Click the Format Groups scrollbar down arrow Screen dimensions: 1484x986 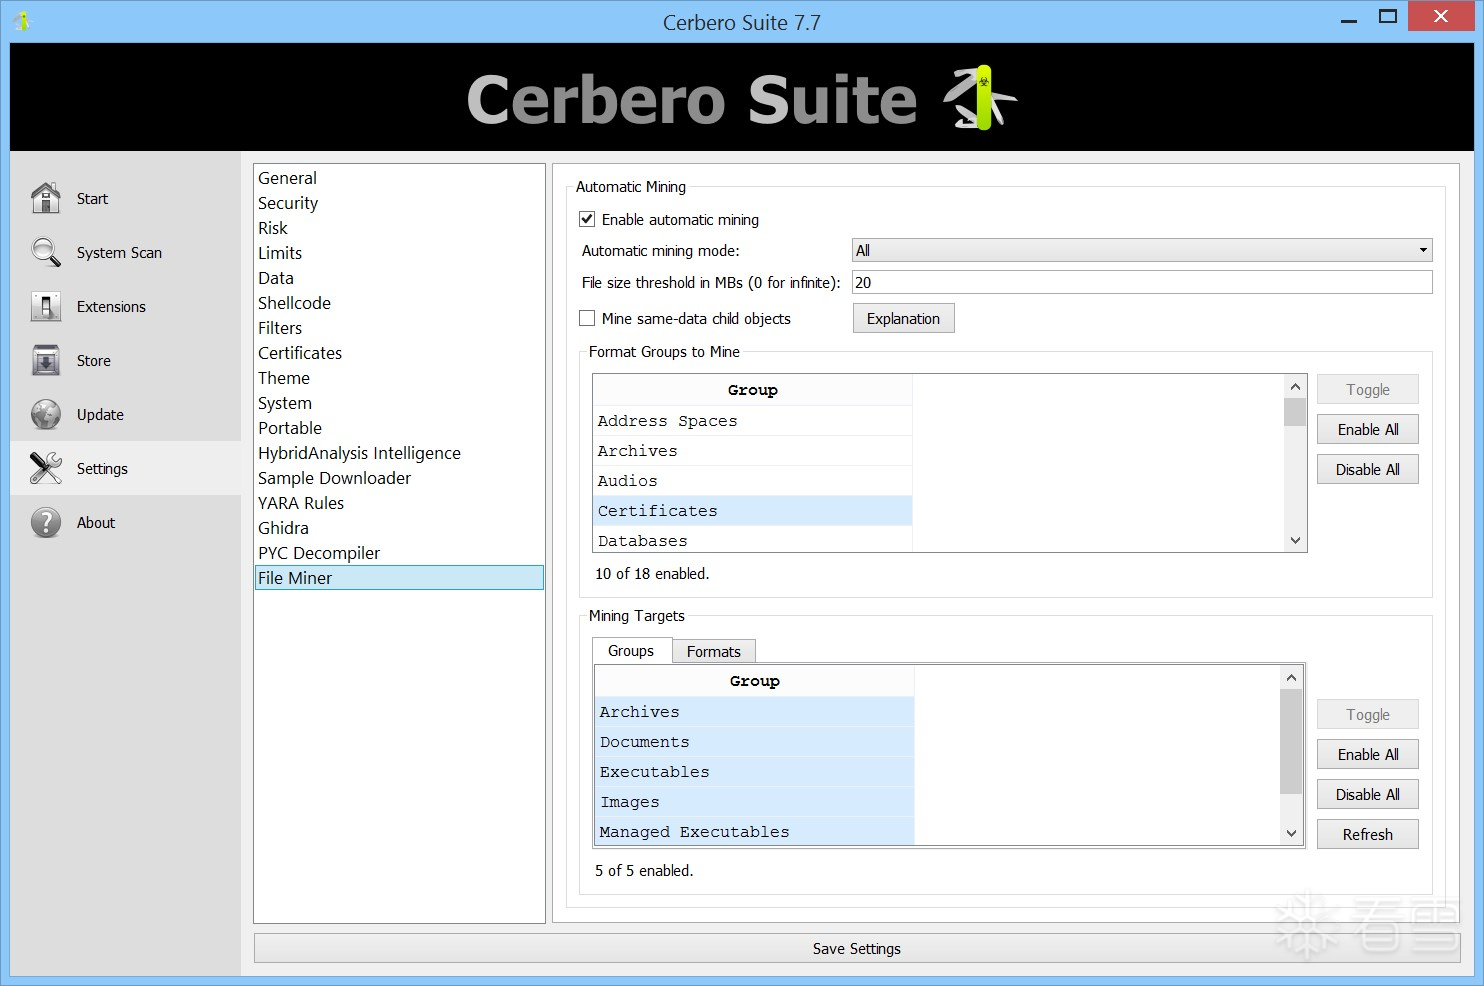pos(1295,540)
